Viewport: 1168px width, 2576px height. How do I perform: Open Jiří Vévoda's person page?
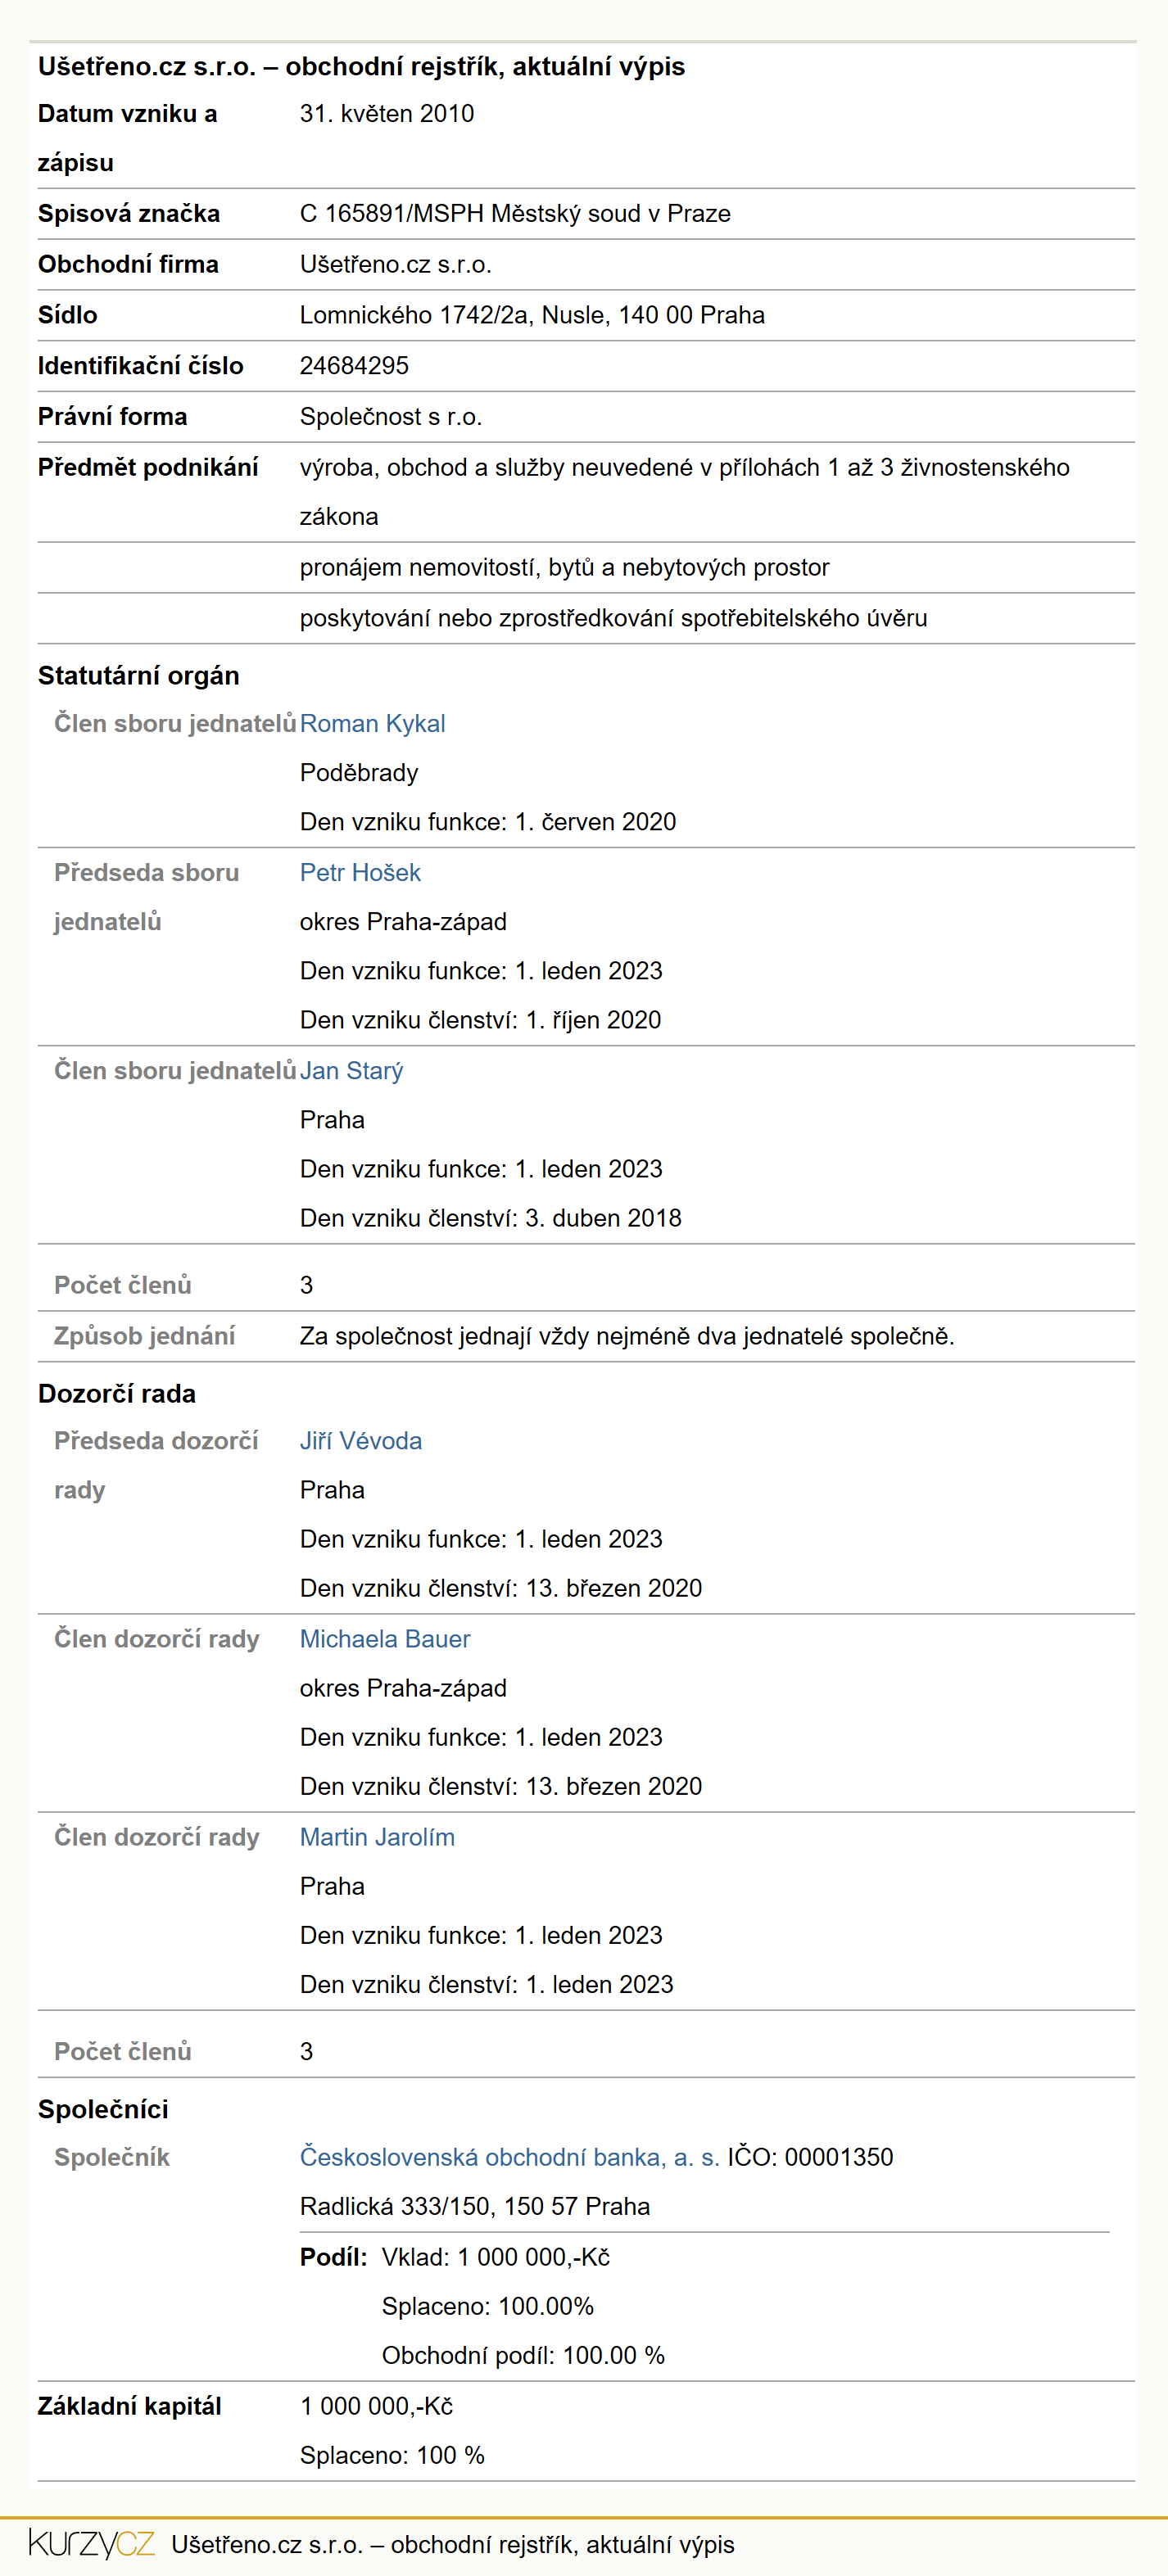click(x=360, y=1440)
